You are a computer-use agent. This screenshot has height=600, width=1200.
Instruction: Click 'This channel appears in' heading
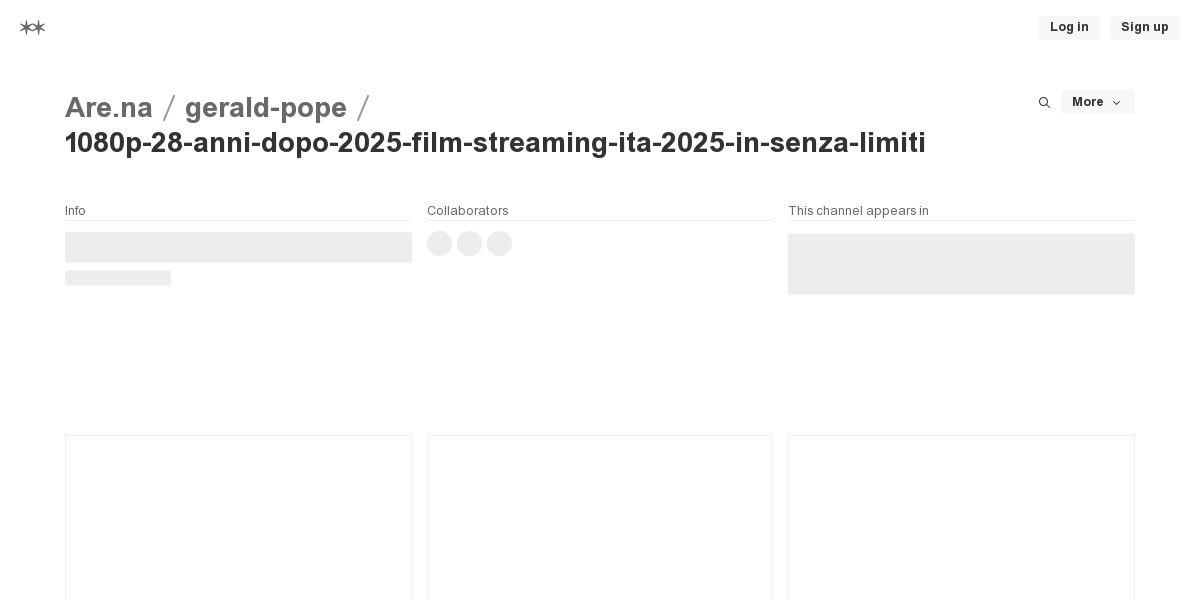[858, 211]
